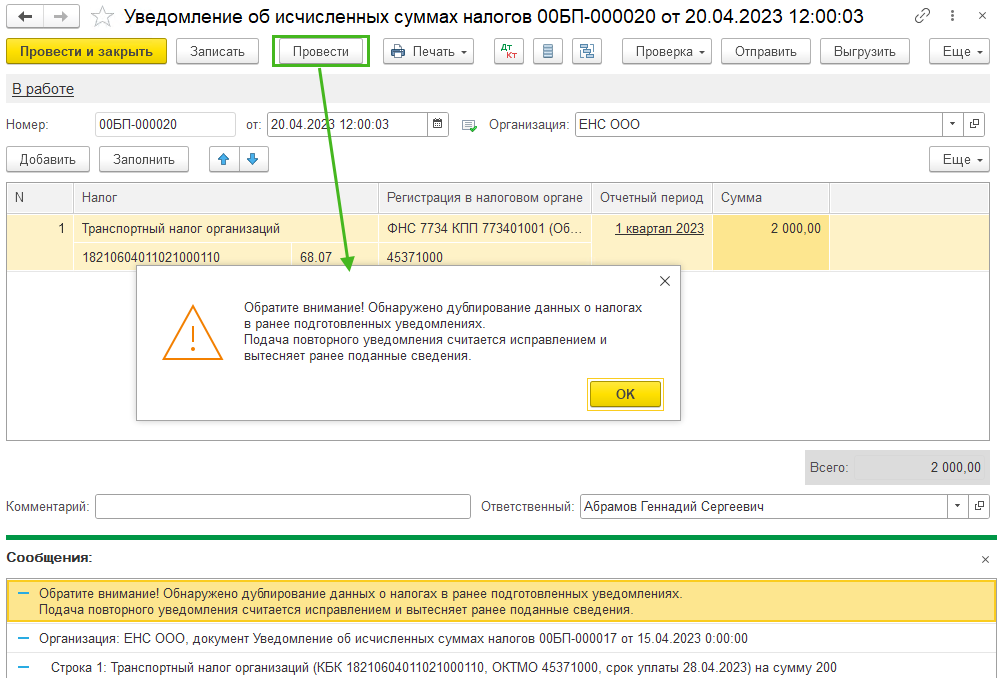Expand Ответственный dropdown arrow
Image resolution: width=1006 pixels, height=678 pixels.
(x=957, y=506)
